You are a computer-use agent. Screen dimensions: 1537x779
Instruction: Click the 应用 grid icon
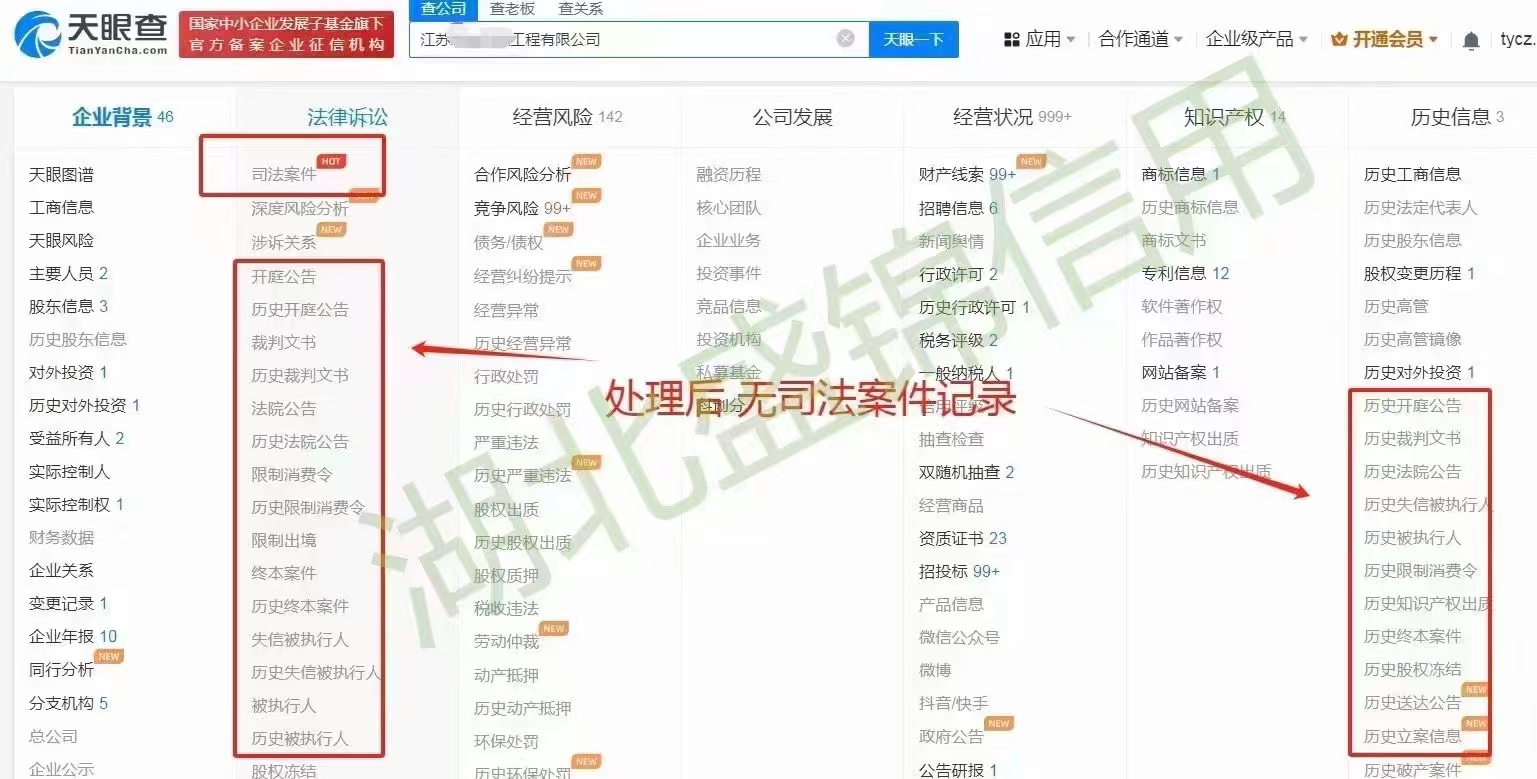tap(1011, 39)
